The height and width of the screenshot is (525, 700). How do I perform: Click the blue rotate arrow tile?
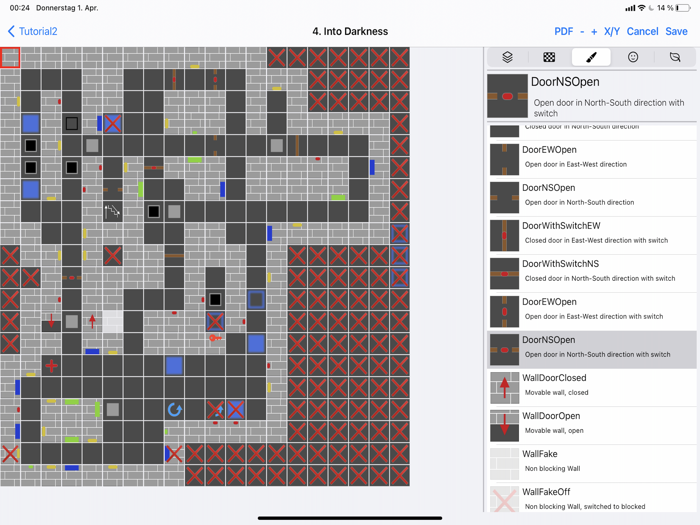coord(174,409)
